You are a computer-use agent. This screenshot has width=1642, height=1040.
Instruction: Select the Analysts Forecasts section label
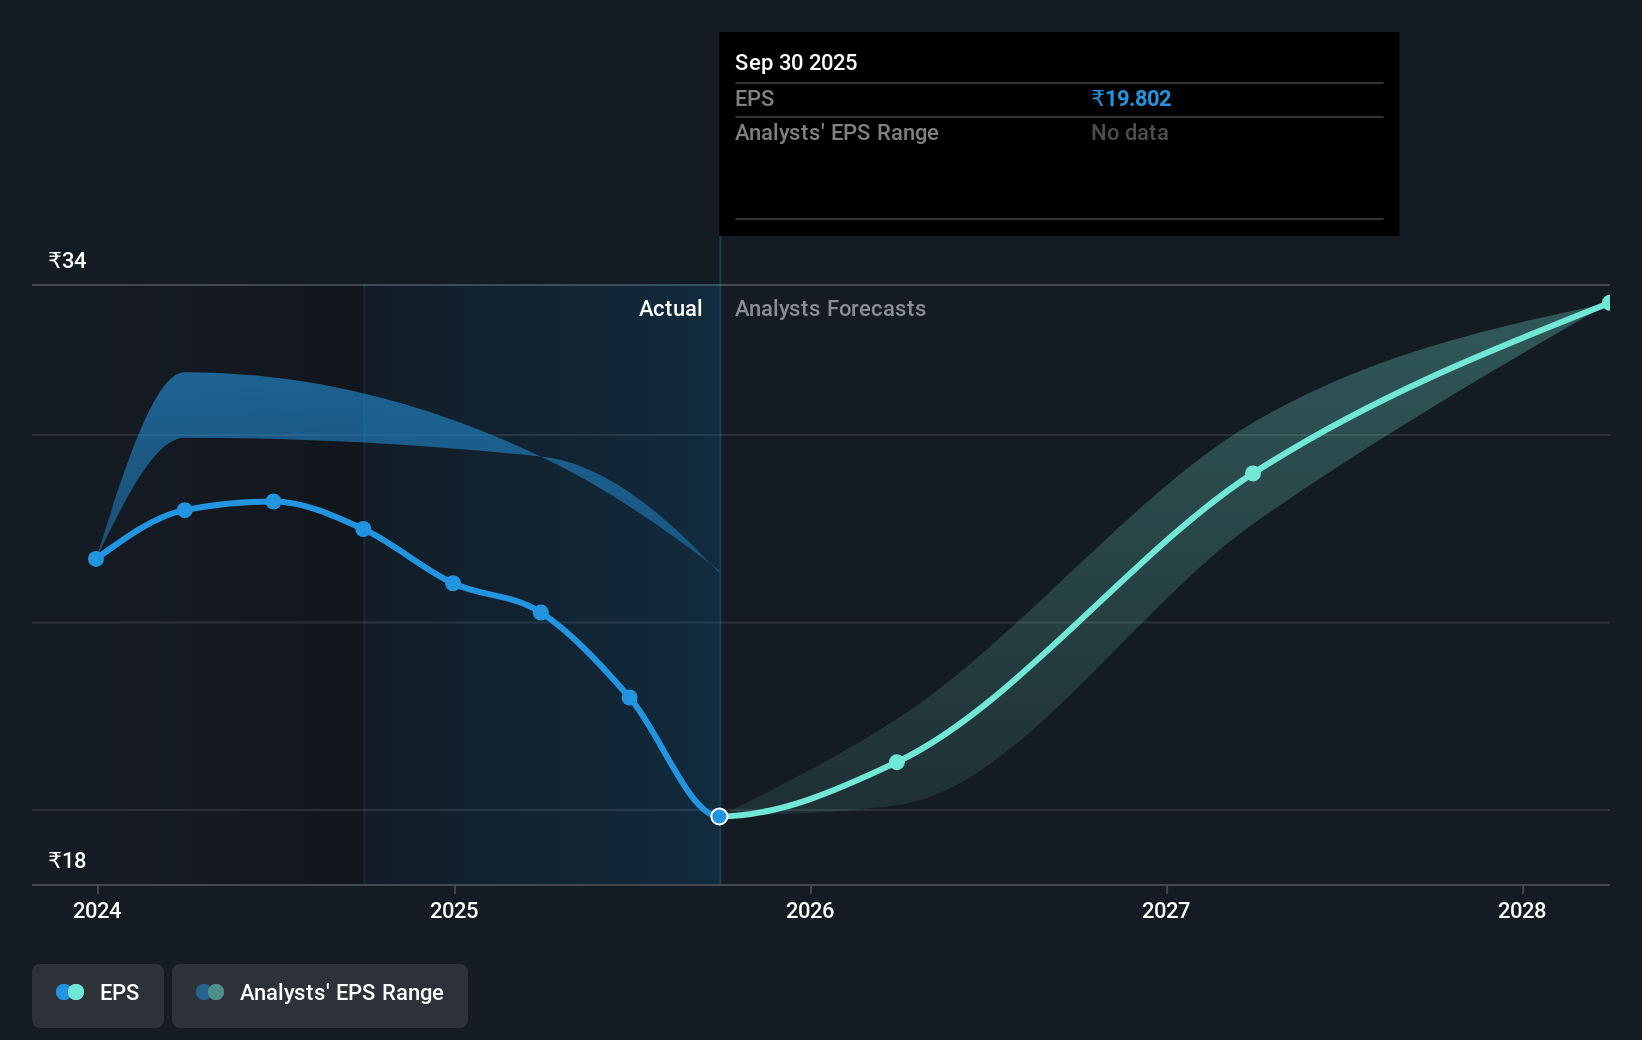(x=830, y=309)
